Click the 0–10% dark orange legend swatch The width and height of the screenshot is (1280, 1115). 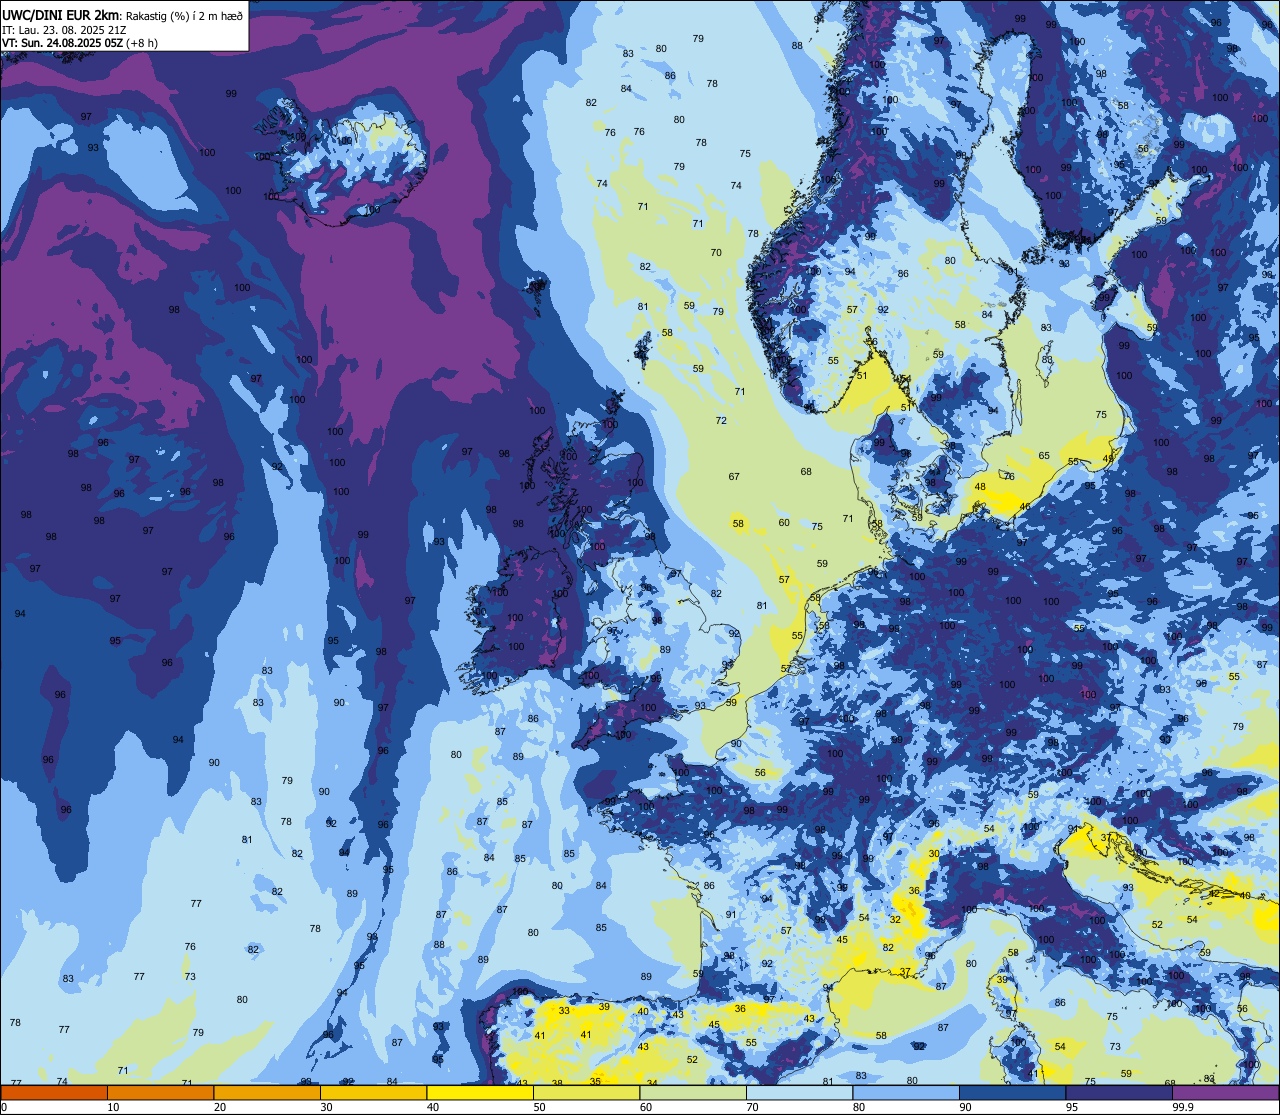[x=54, y=1092]
